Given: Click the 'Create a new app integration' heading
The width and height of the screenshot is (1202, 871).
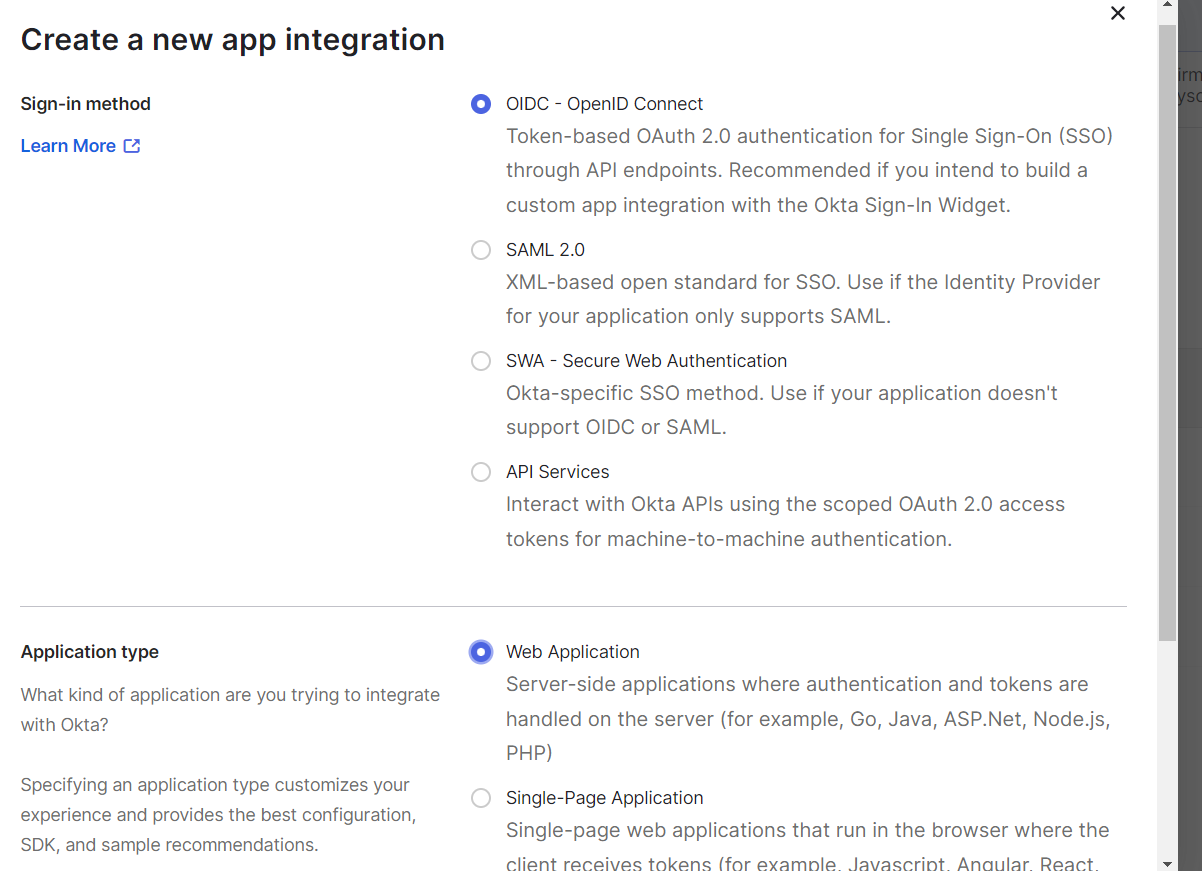Looking at the screenshot, I should click(233, 40).
